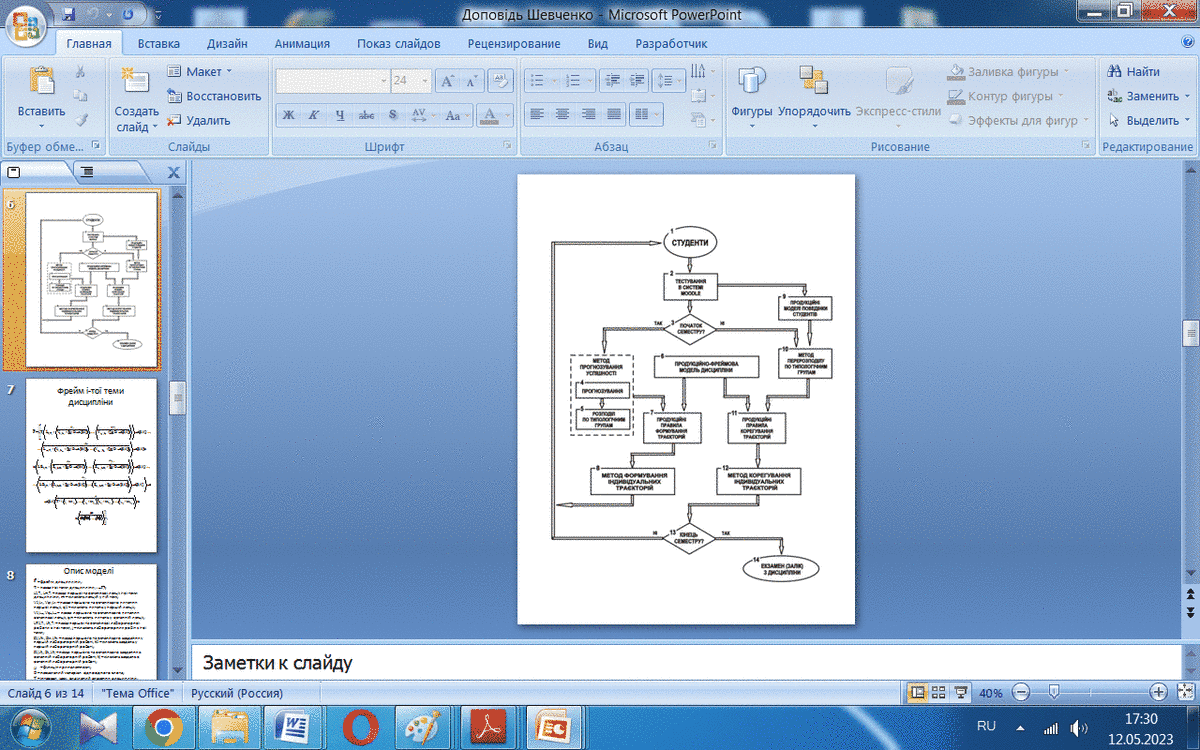Align text left in paragraph group
Image resolution: width=1200 pixels, height=750 pixels.
(x=537, y=113)
